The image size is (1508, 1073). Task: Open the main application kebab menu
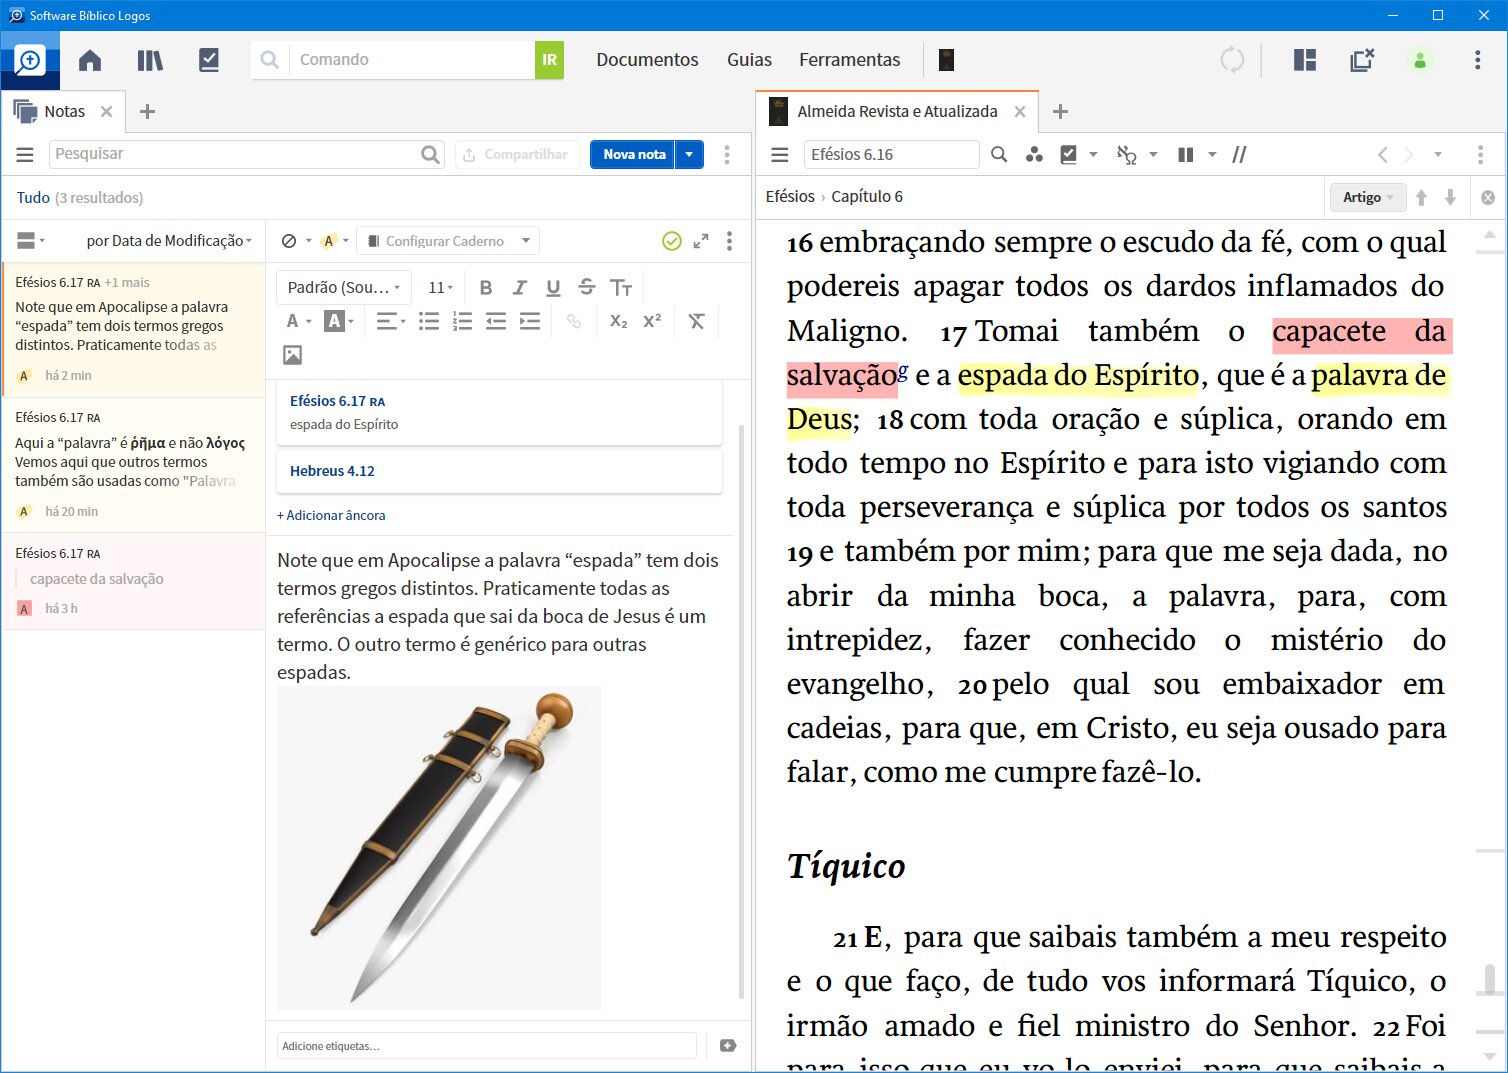[x=1477, y=60]
